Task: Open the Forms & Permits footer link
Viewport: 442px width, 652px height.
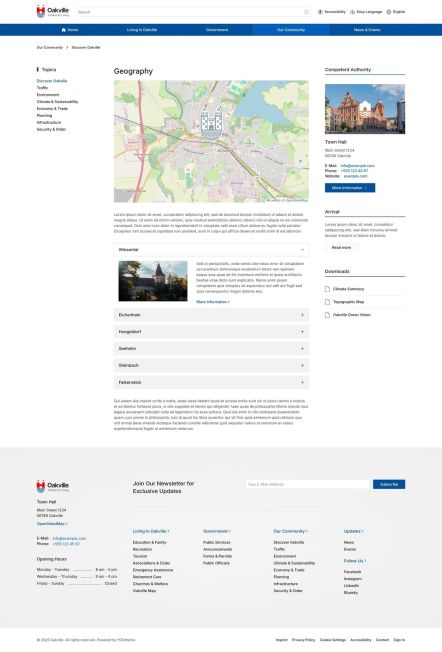Action: [217, 556]
